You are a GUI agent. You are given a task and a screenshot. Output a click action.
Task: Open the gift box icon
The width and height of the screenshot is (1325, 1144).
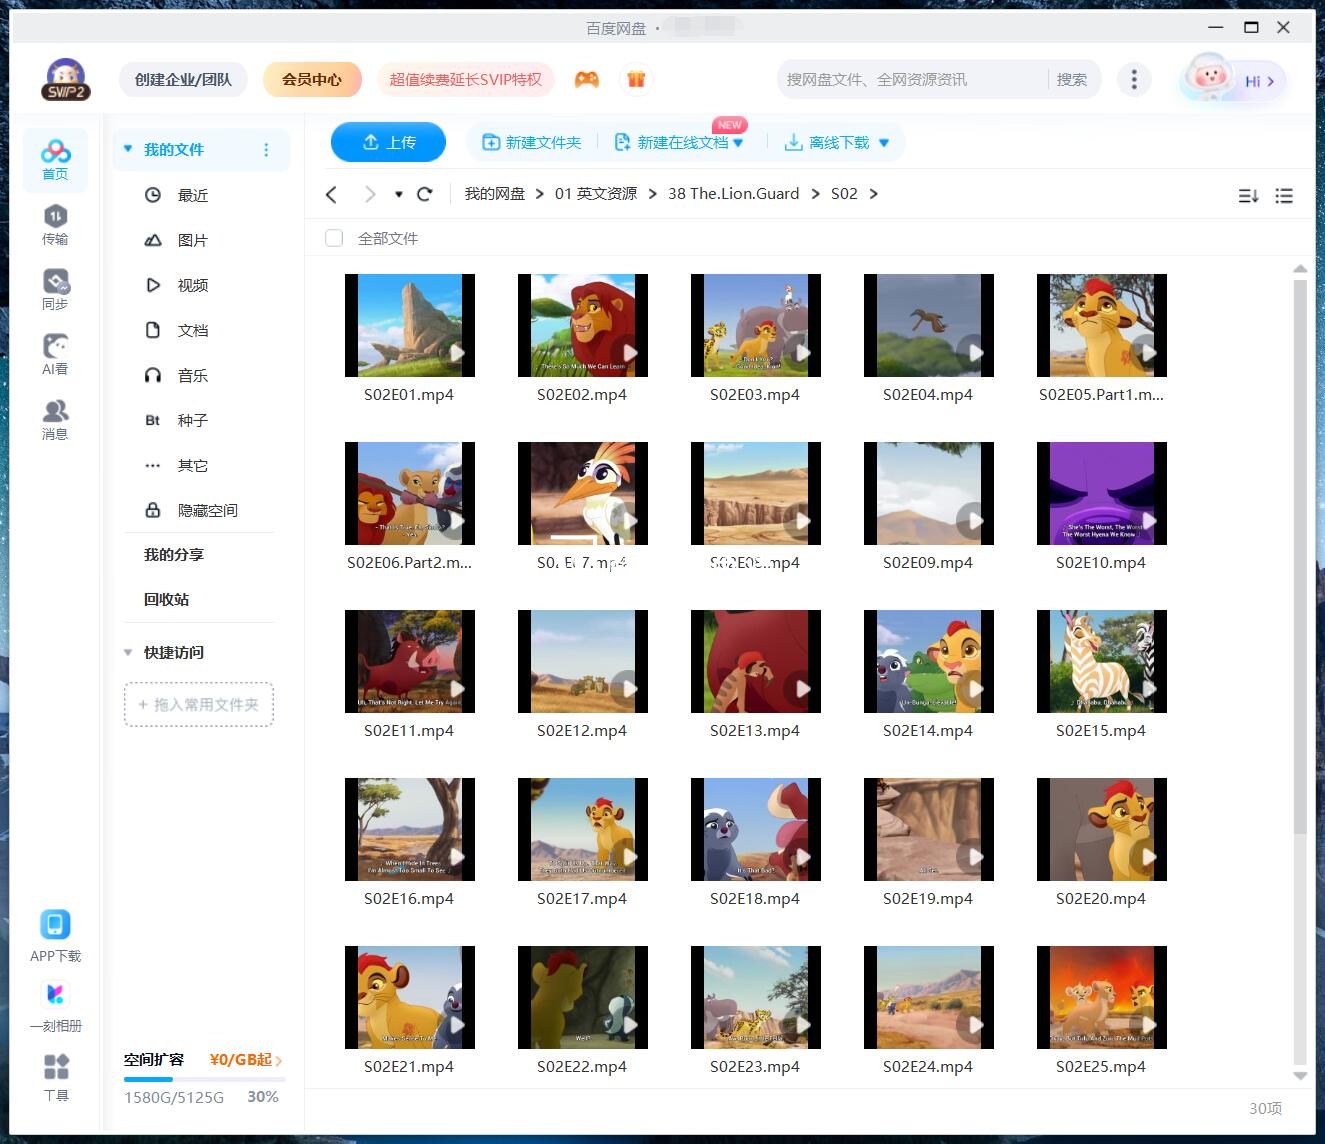point(636,79)
